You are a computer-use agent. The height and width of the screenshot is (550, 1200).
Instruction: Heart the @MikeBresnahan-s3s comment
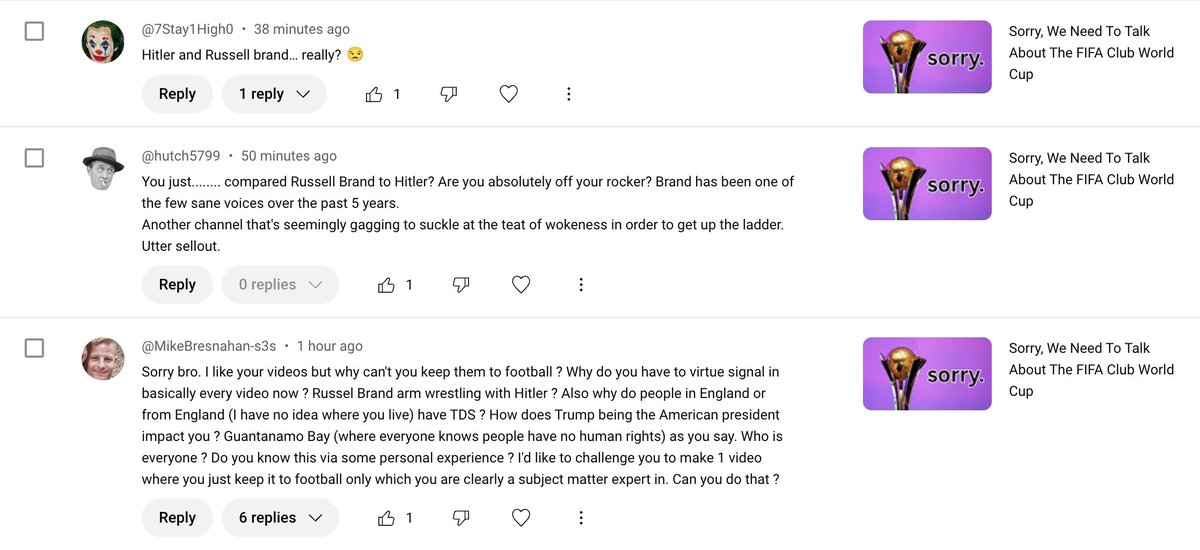coord(521,518)
